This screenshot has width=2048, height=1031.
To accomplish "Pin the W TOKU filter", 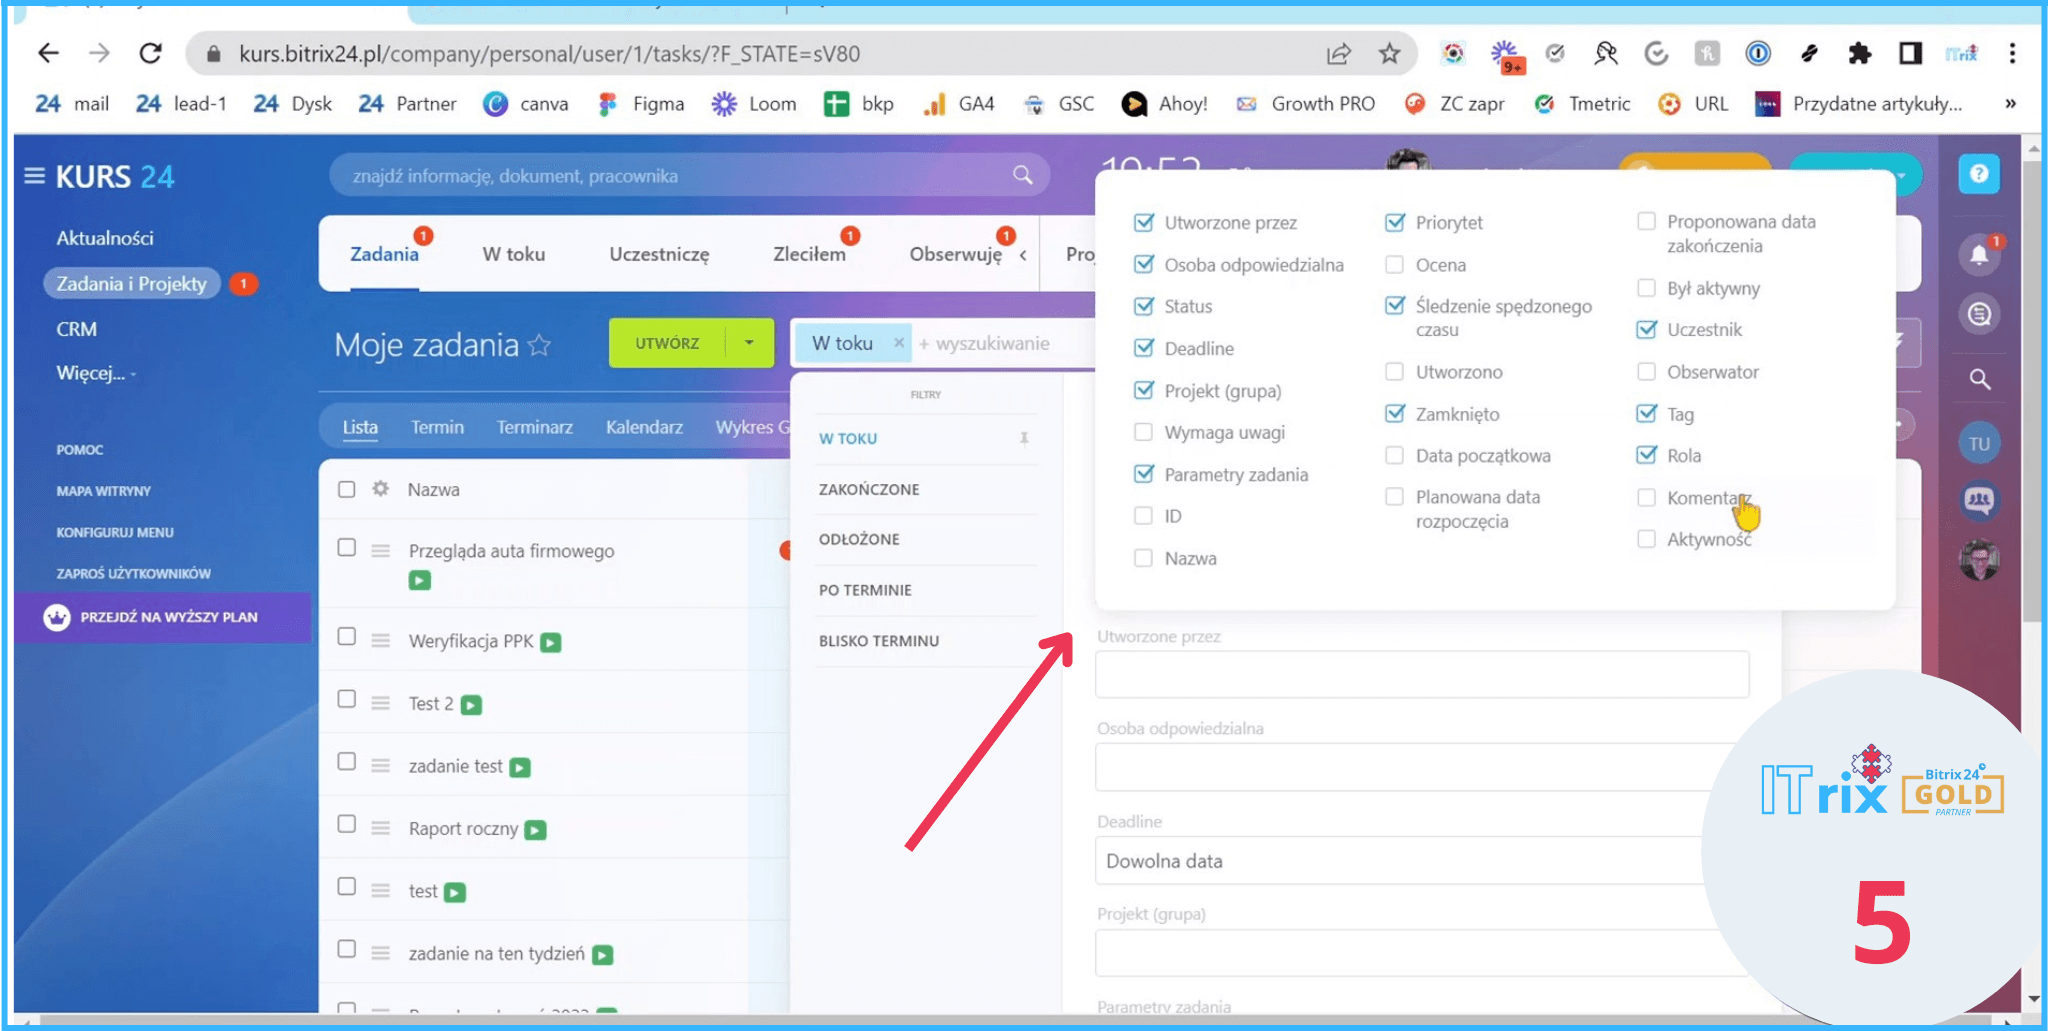I will coord(1024,438).
